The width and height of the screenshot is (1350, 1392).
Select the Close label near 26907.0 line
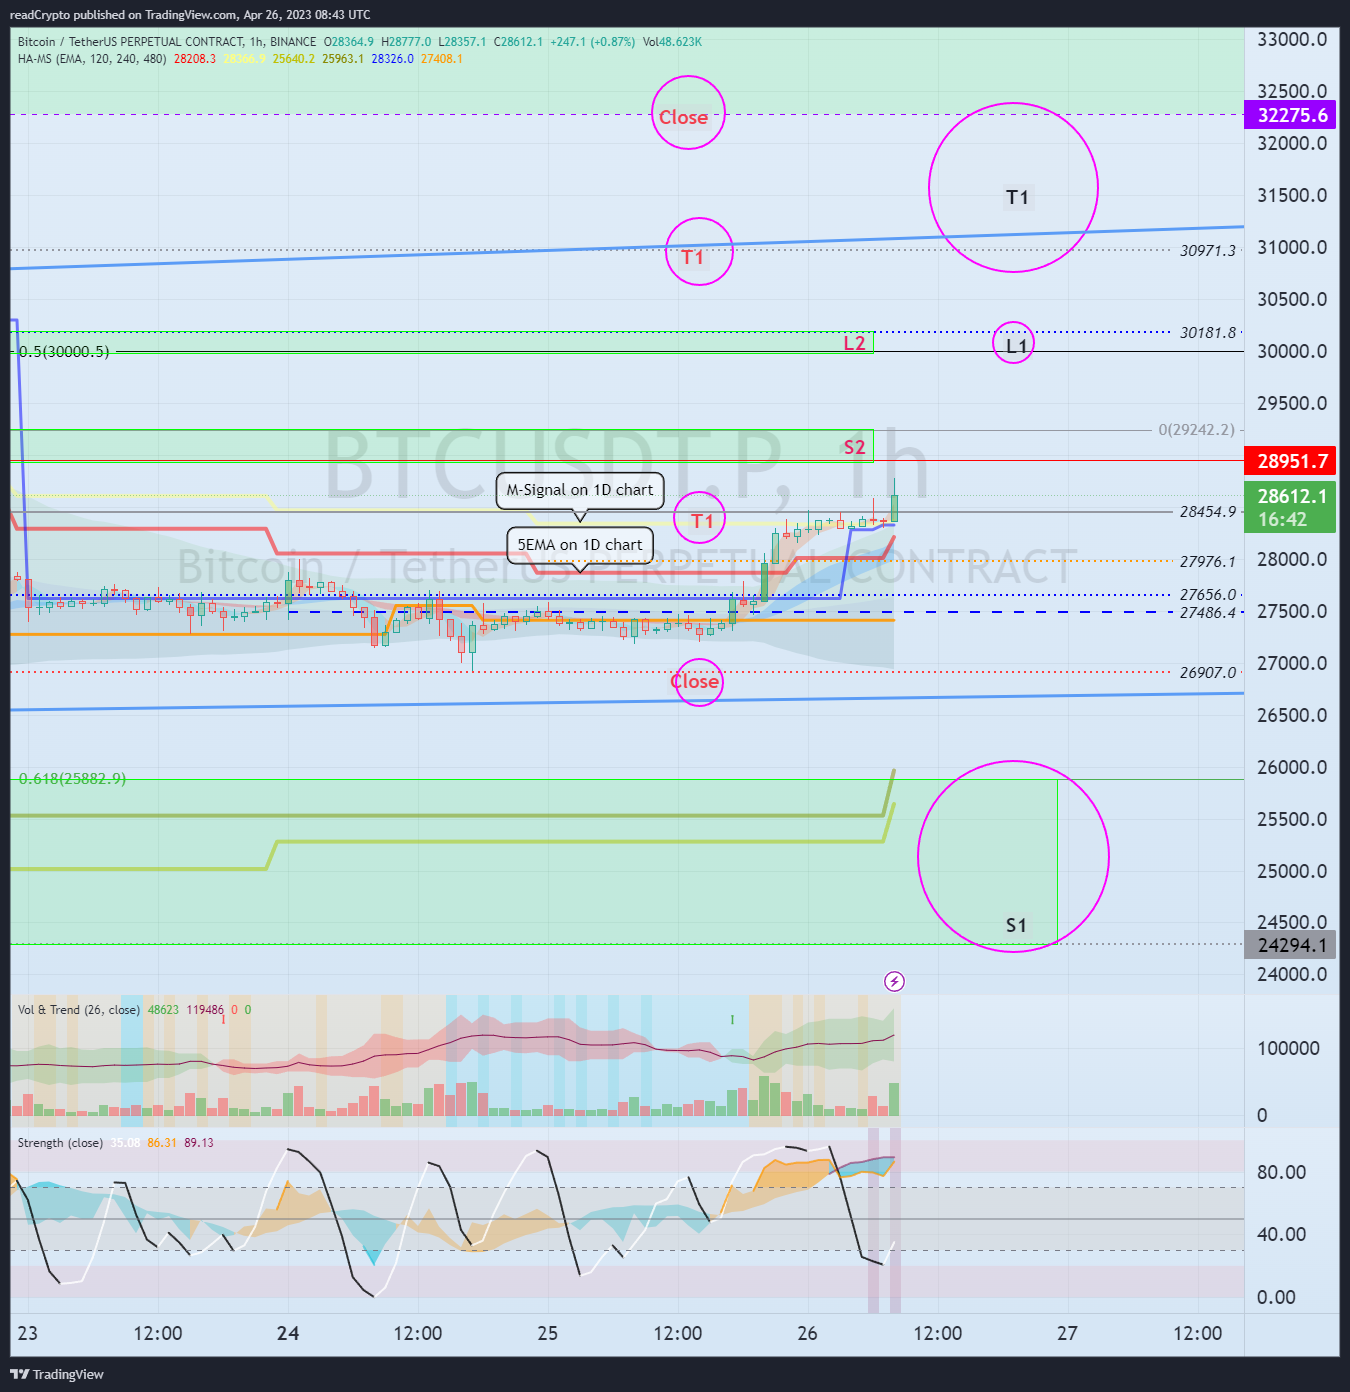point(695,681)
